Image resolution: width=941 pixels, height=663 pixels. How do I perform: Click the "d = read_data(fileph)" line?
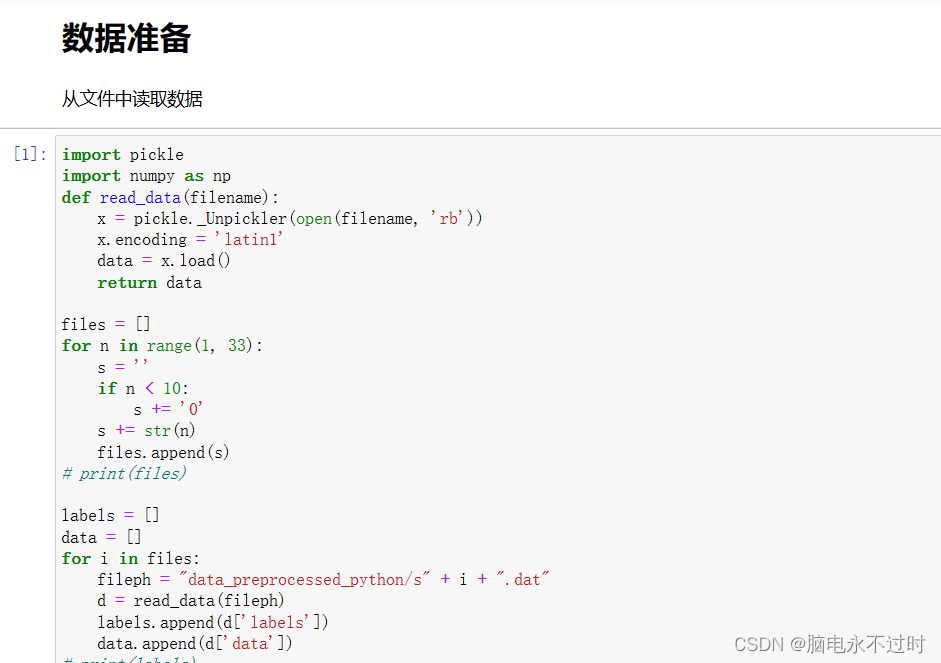[190, 601]
